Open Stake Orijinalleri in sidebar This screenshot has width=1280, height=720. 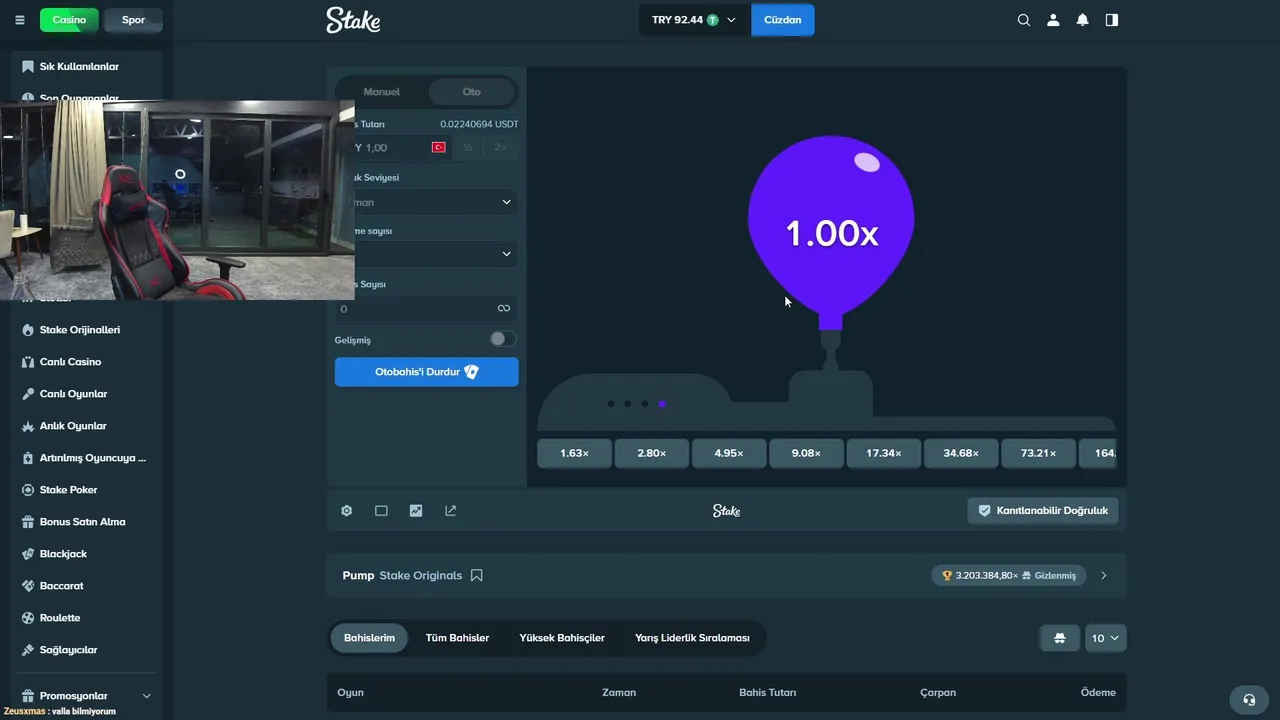click(x=82, y=329)
